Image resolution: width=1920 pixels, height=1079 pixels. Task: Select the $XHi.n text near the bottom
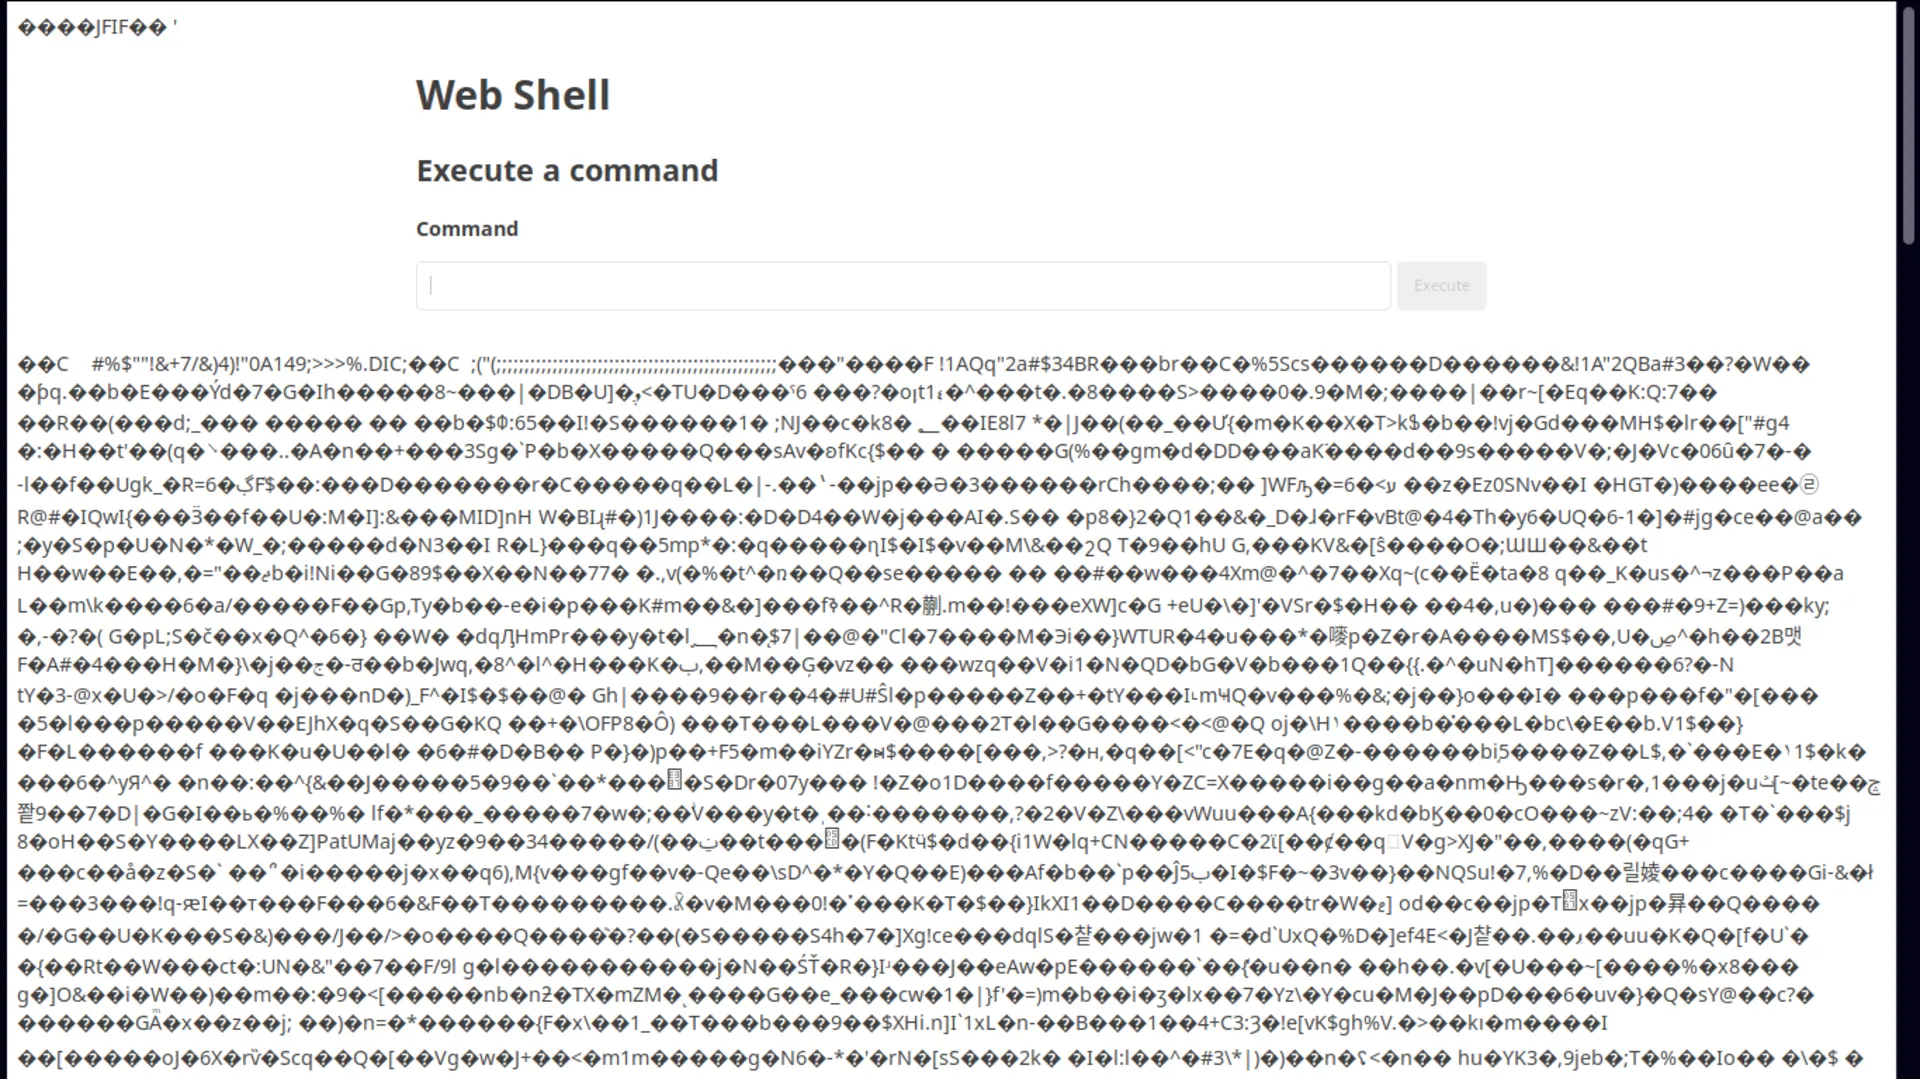(x=916, y=1023)
